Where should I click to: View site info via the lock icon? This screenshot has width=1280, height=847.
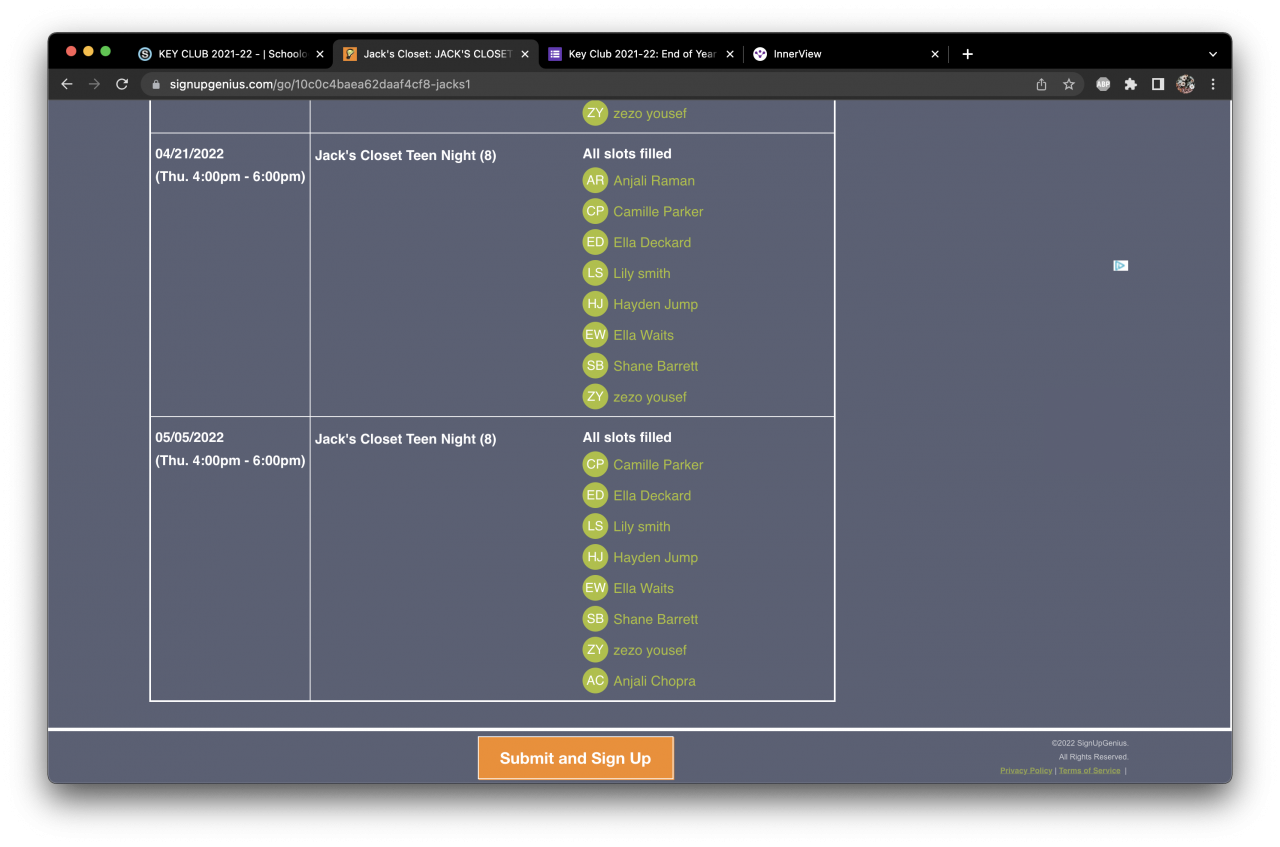(156, 84)
